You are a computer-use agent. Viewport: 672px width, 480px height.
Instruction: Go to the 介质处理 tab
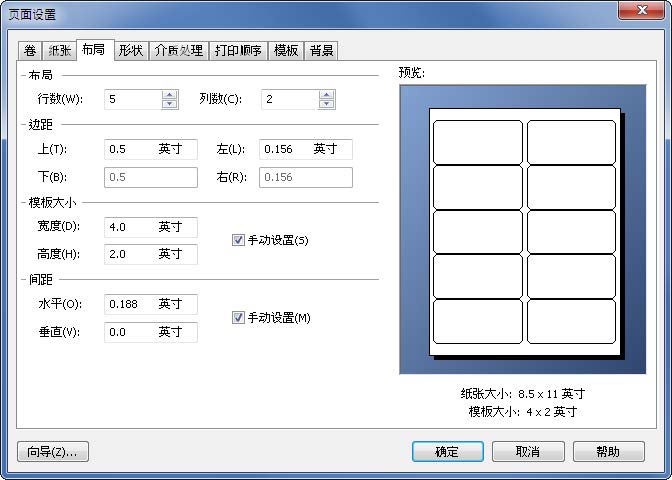[179, 51]
